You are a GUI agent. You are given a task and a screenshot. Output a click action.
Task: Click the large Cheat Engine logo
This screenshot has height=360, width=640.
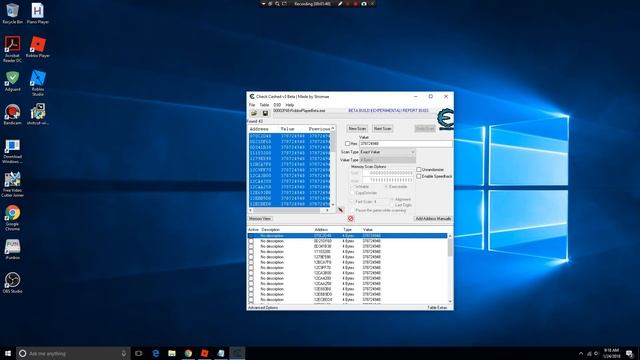pos(445,119)
